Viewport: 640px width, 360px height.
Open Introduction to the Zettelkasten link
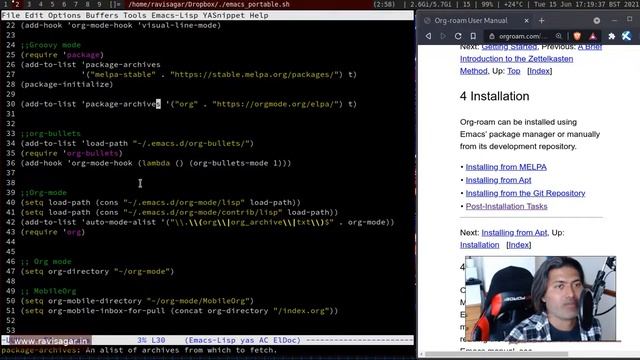tap(516, 59)
